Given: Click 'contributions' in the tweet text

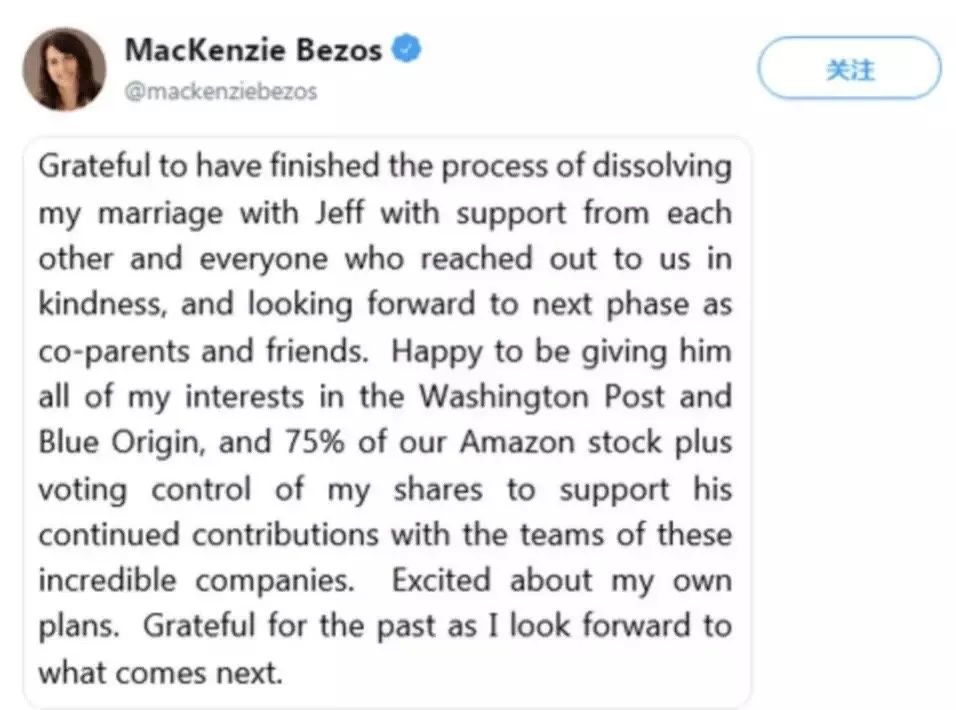Looking at the screenshot, I should point(286,534).
